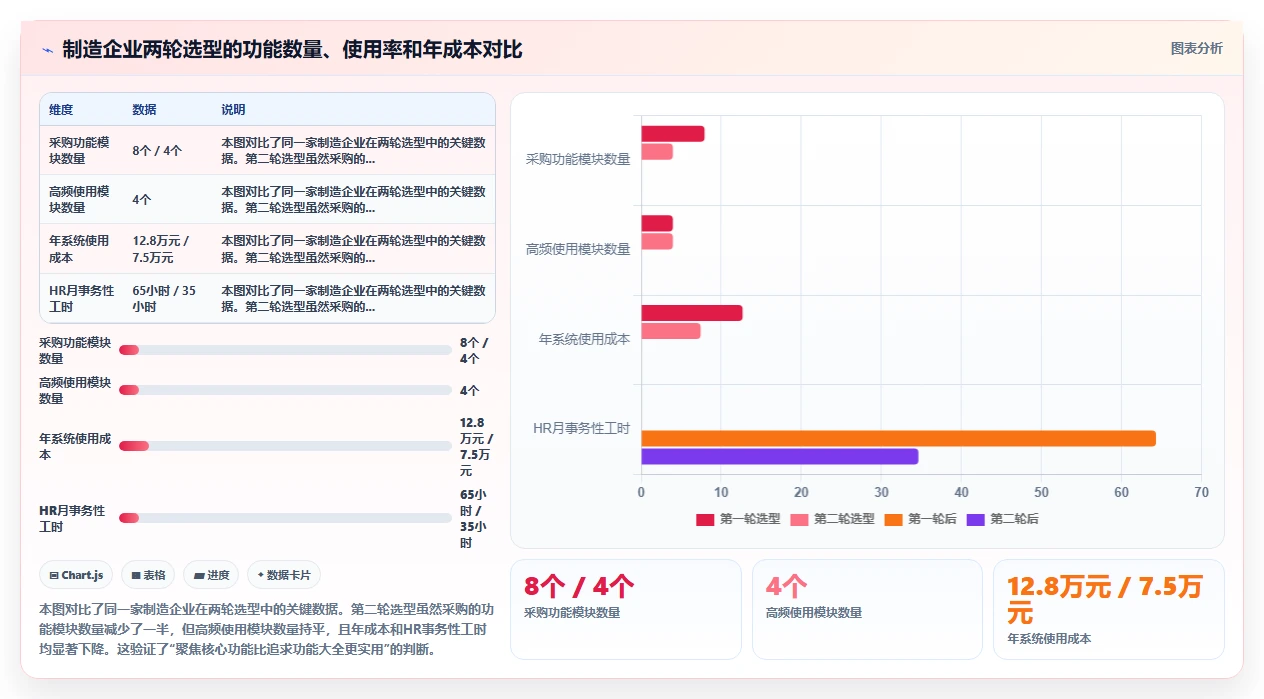Viewport: 1264px width, 699px height.
Task: Click the 说明 cell in the HR月事务性工时 table row
Action: [353, 298]
